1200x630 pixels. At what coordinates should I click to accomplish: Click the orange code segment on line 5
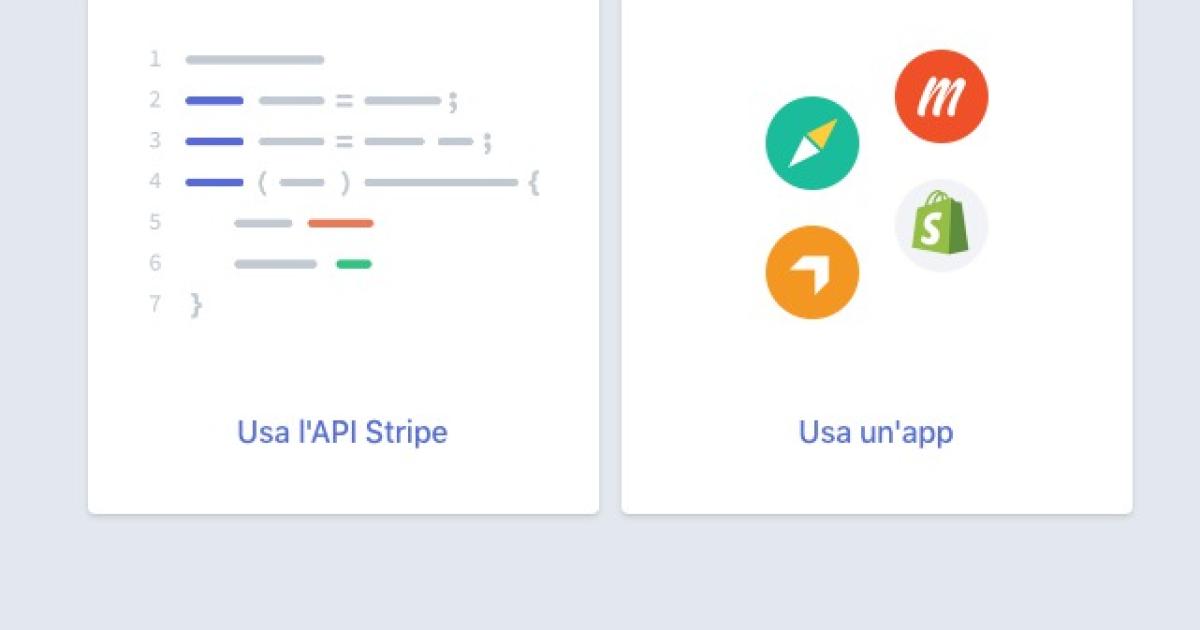[340, 223]
